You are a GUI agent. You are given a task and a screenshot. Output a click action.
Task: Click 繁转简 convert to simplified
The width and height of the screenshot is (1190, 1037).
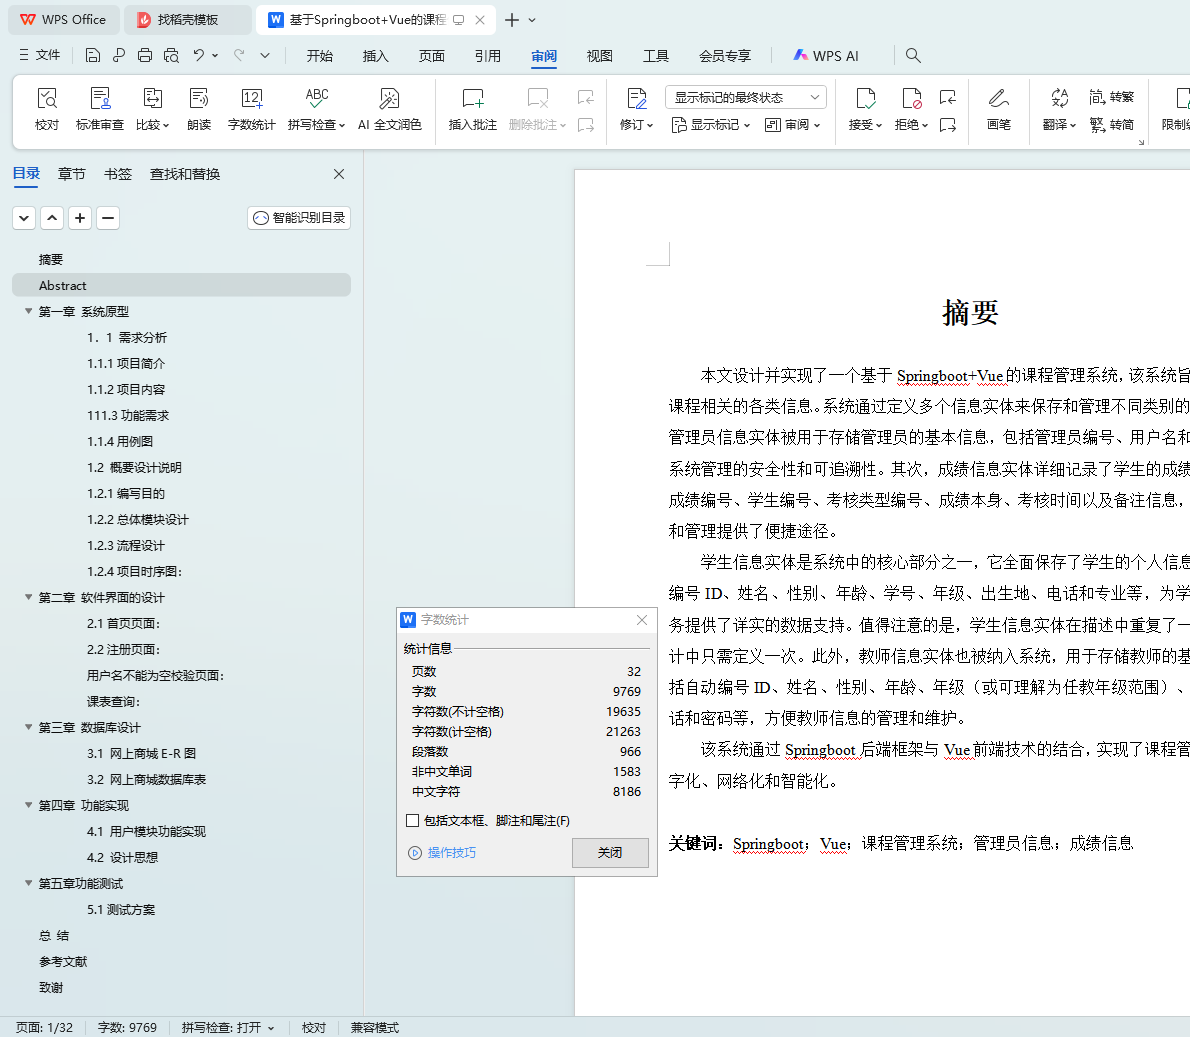1111,125
